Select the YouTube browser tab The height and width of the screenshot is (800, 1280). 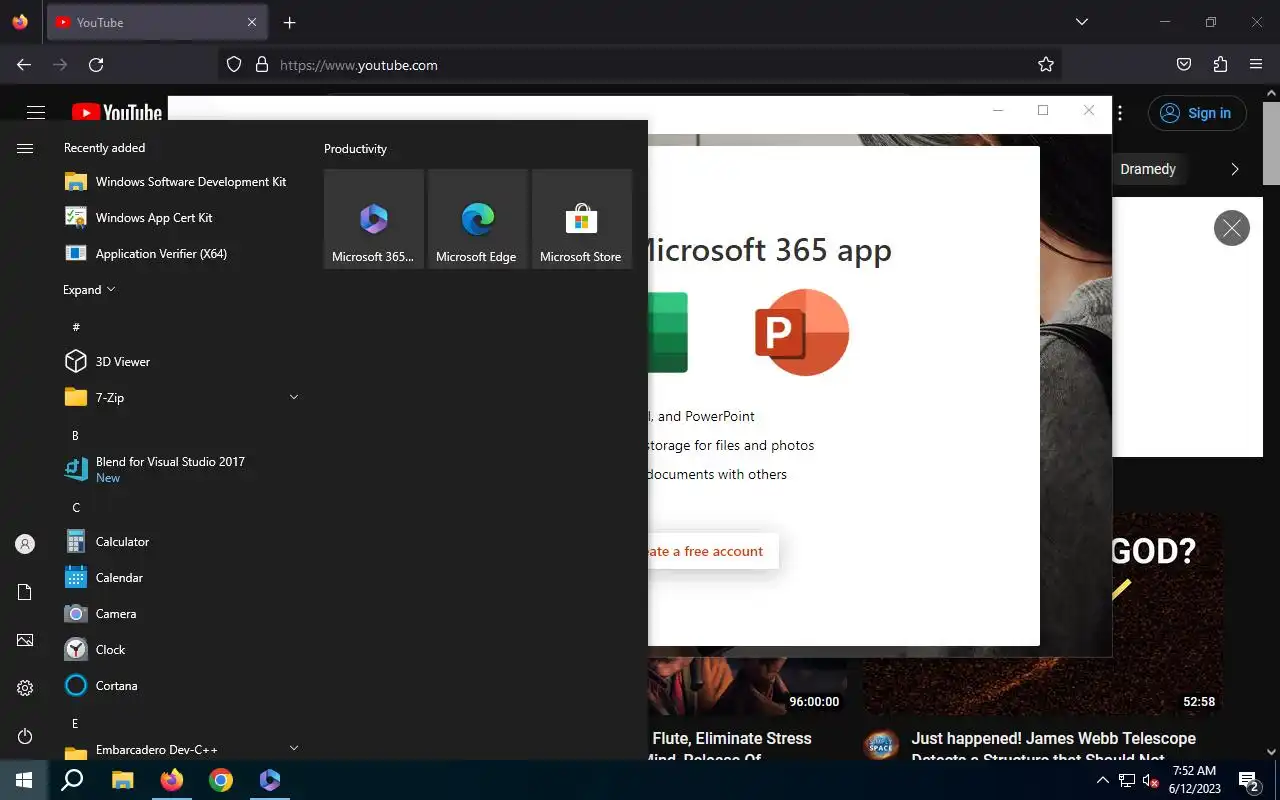pos(157,22)
